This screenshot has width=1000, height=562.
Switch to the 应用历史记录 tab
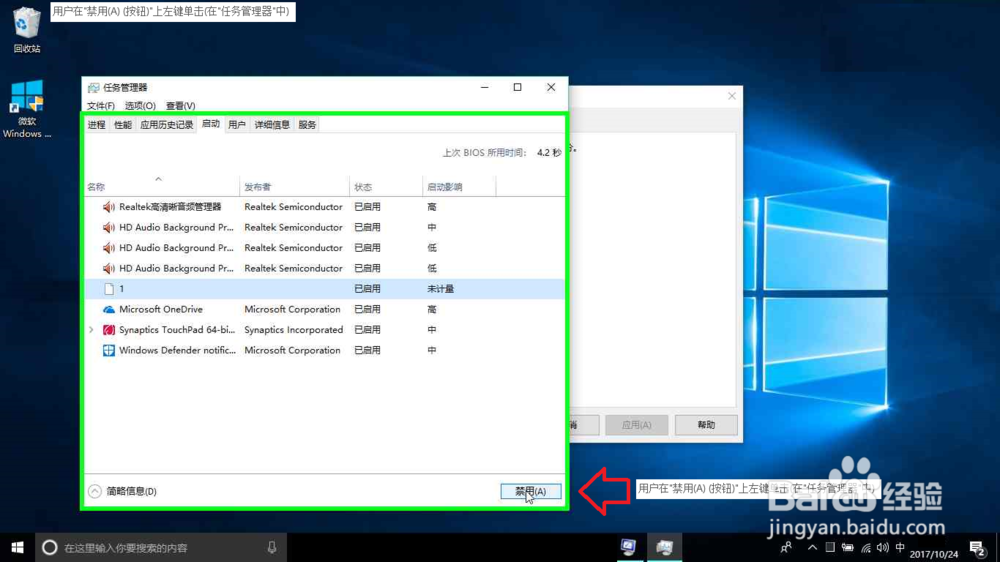166,125
